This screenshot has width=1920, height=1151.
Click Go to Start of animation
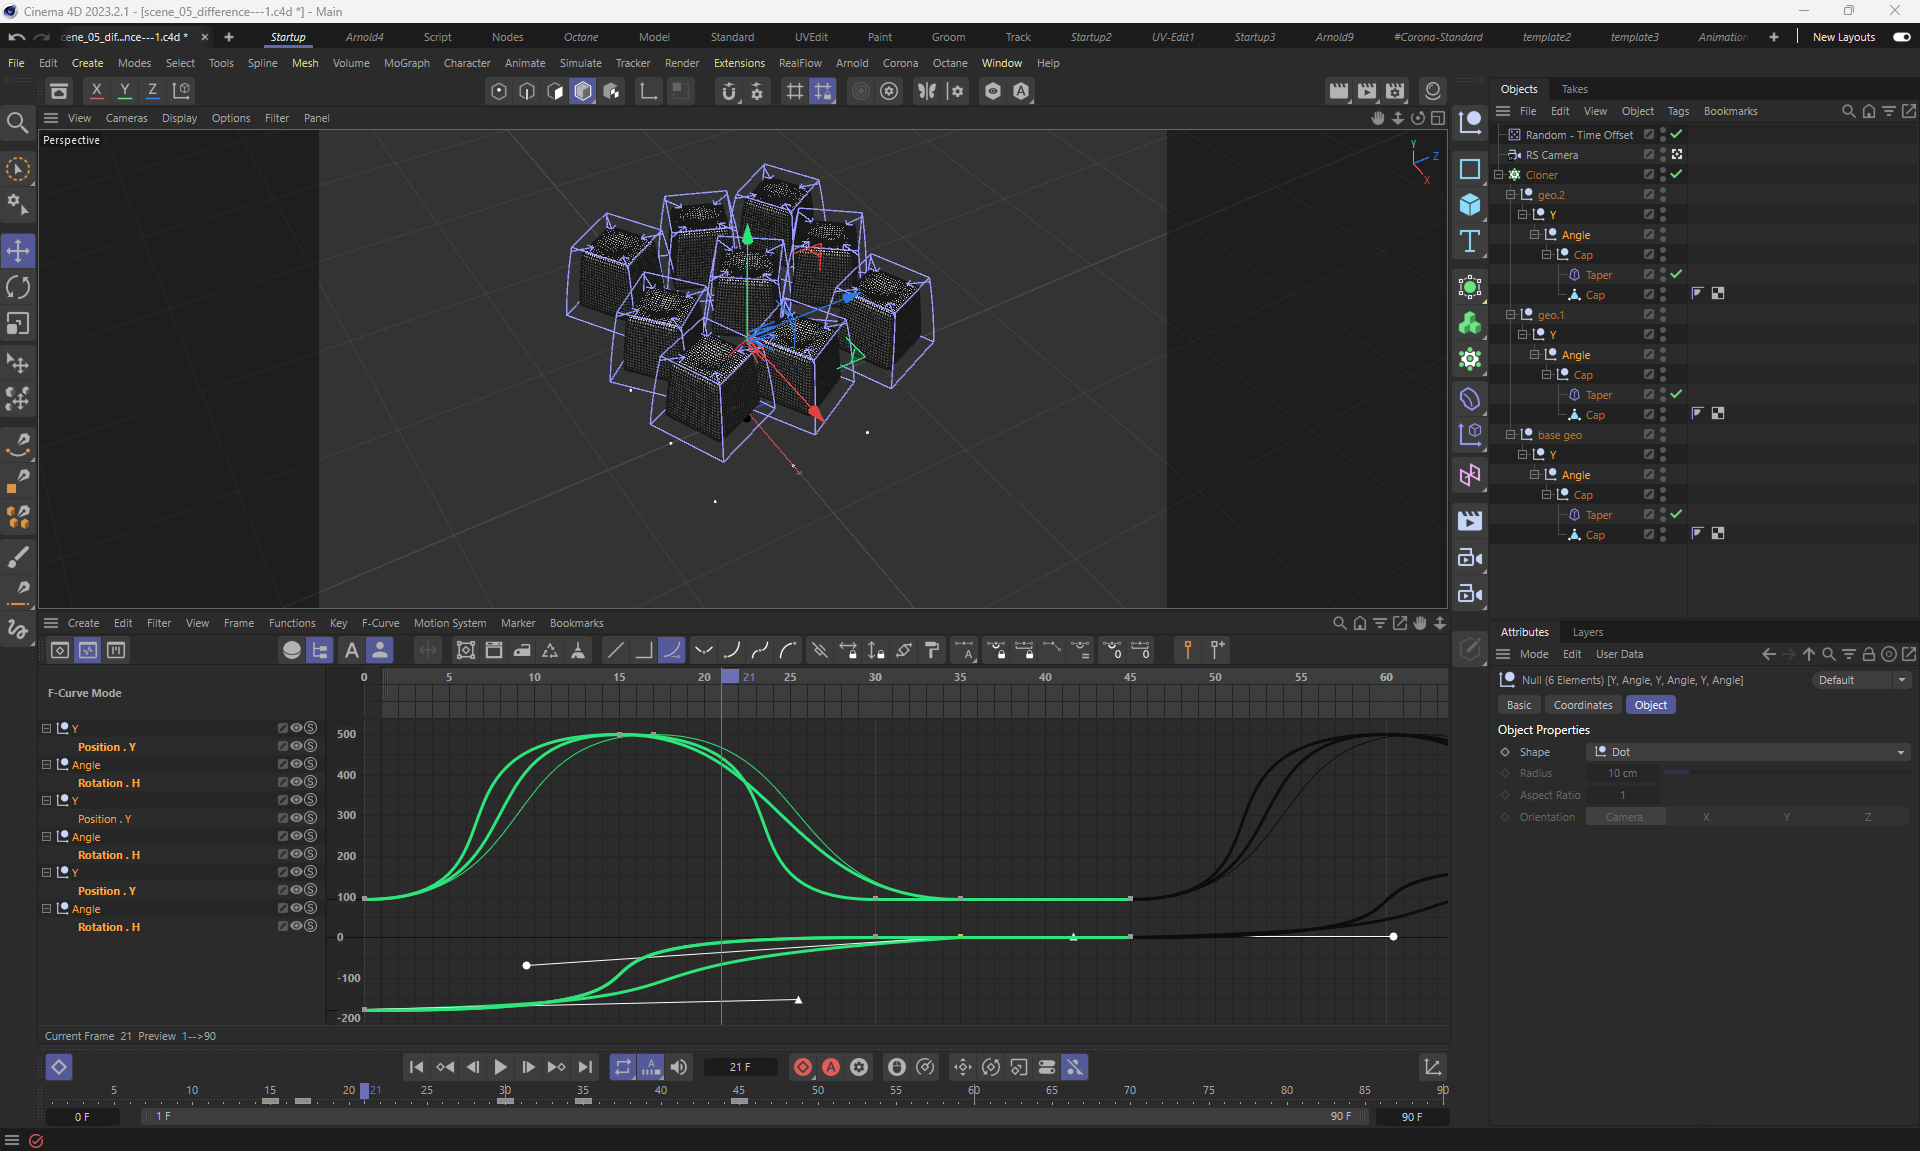[416, 1067]
